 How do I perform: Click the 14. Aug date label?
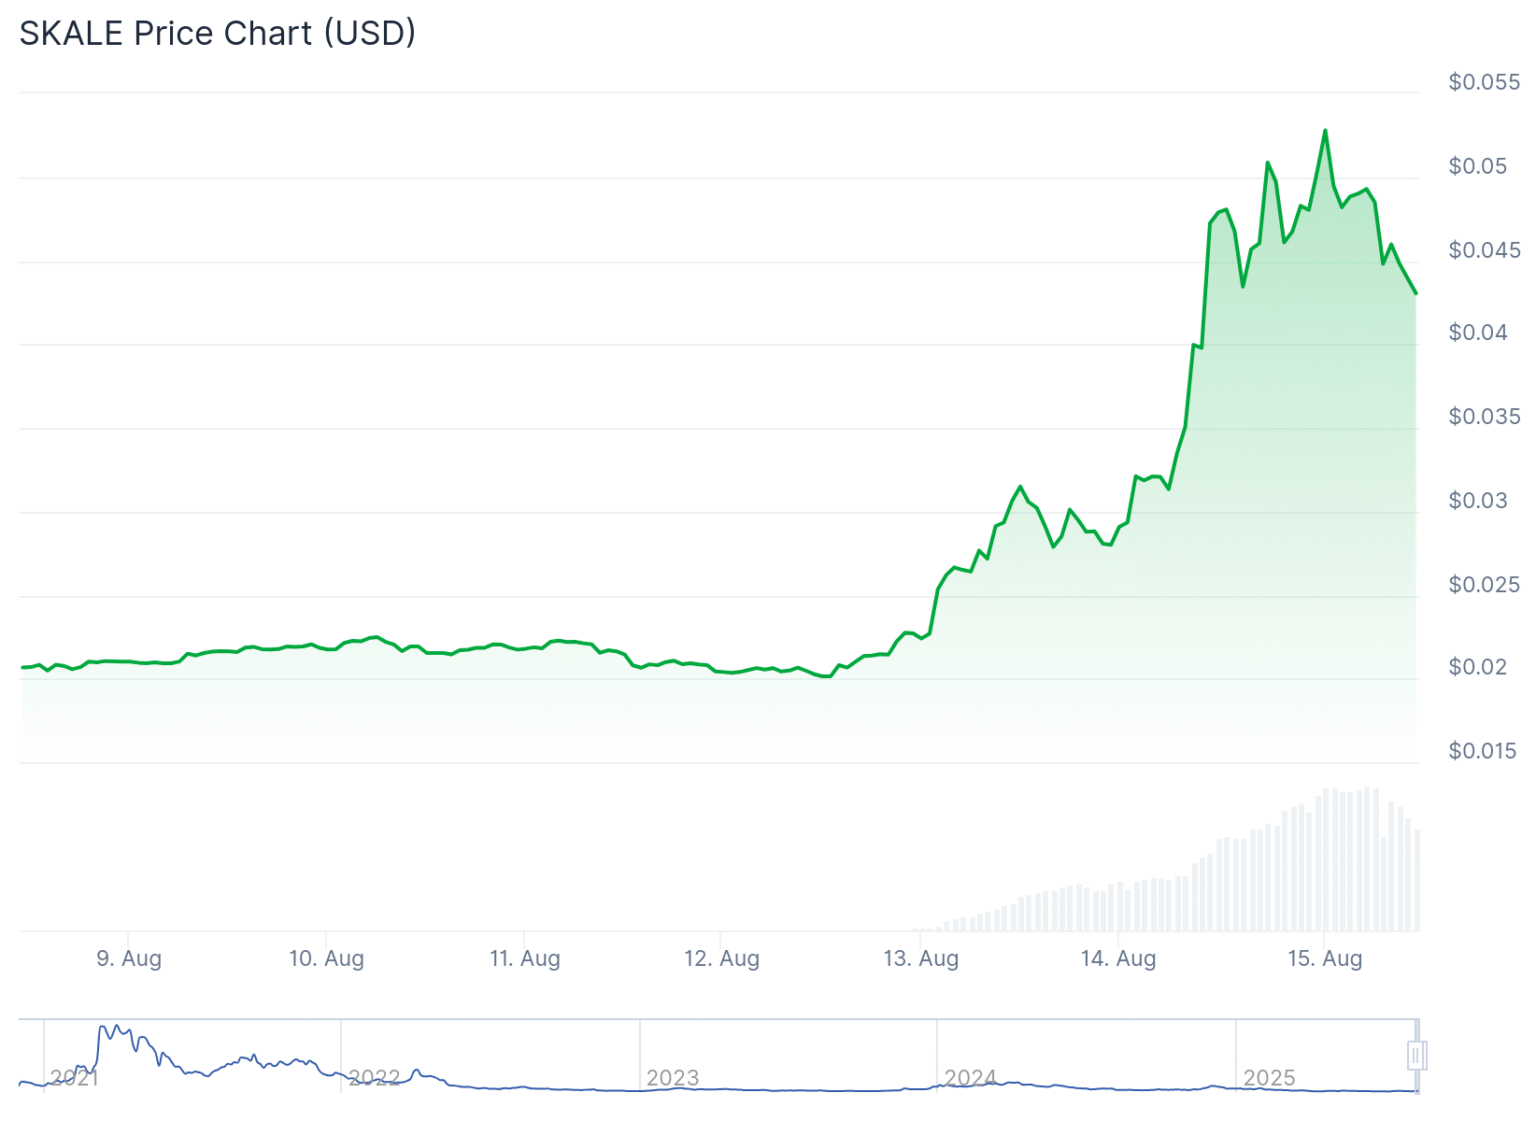click(1118, 958)
